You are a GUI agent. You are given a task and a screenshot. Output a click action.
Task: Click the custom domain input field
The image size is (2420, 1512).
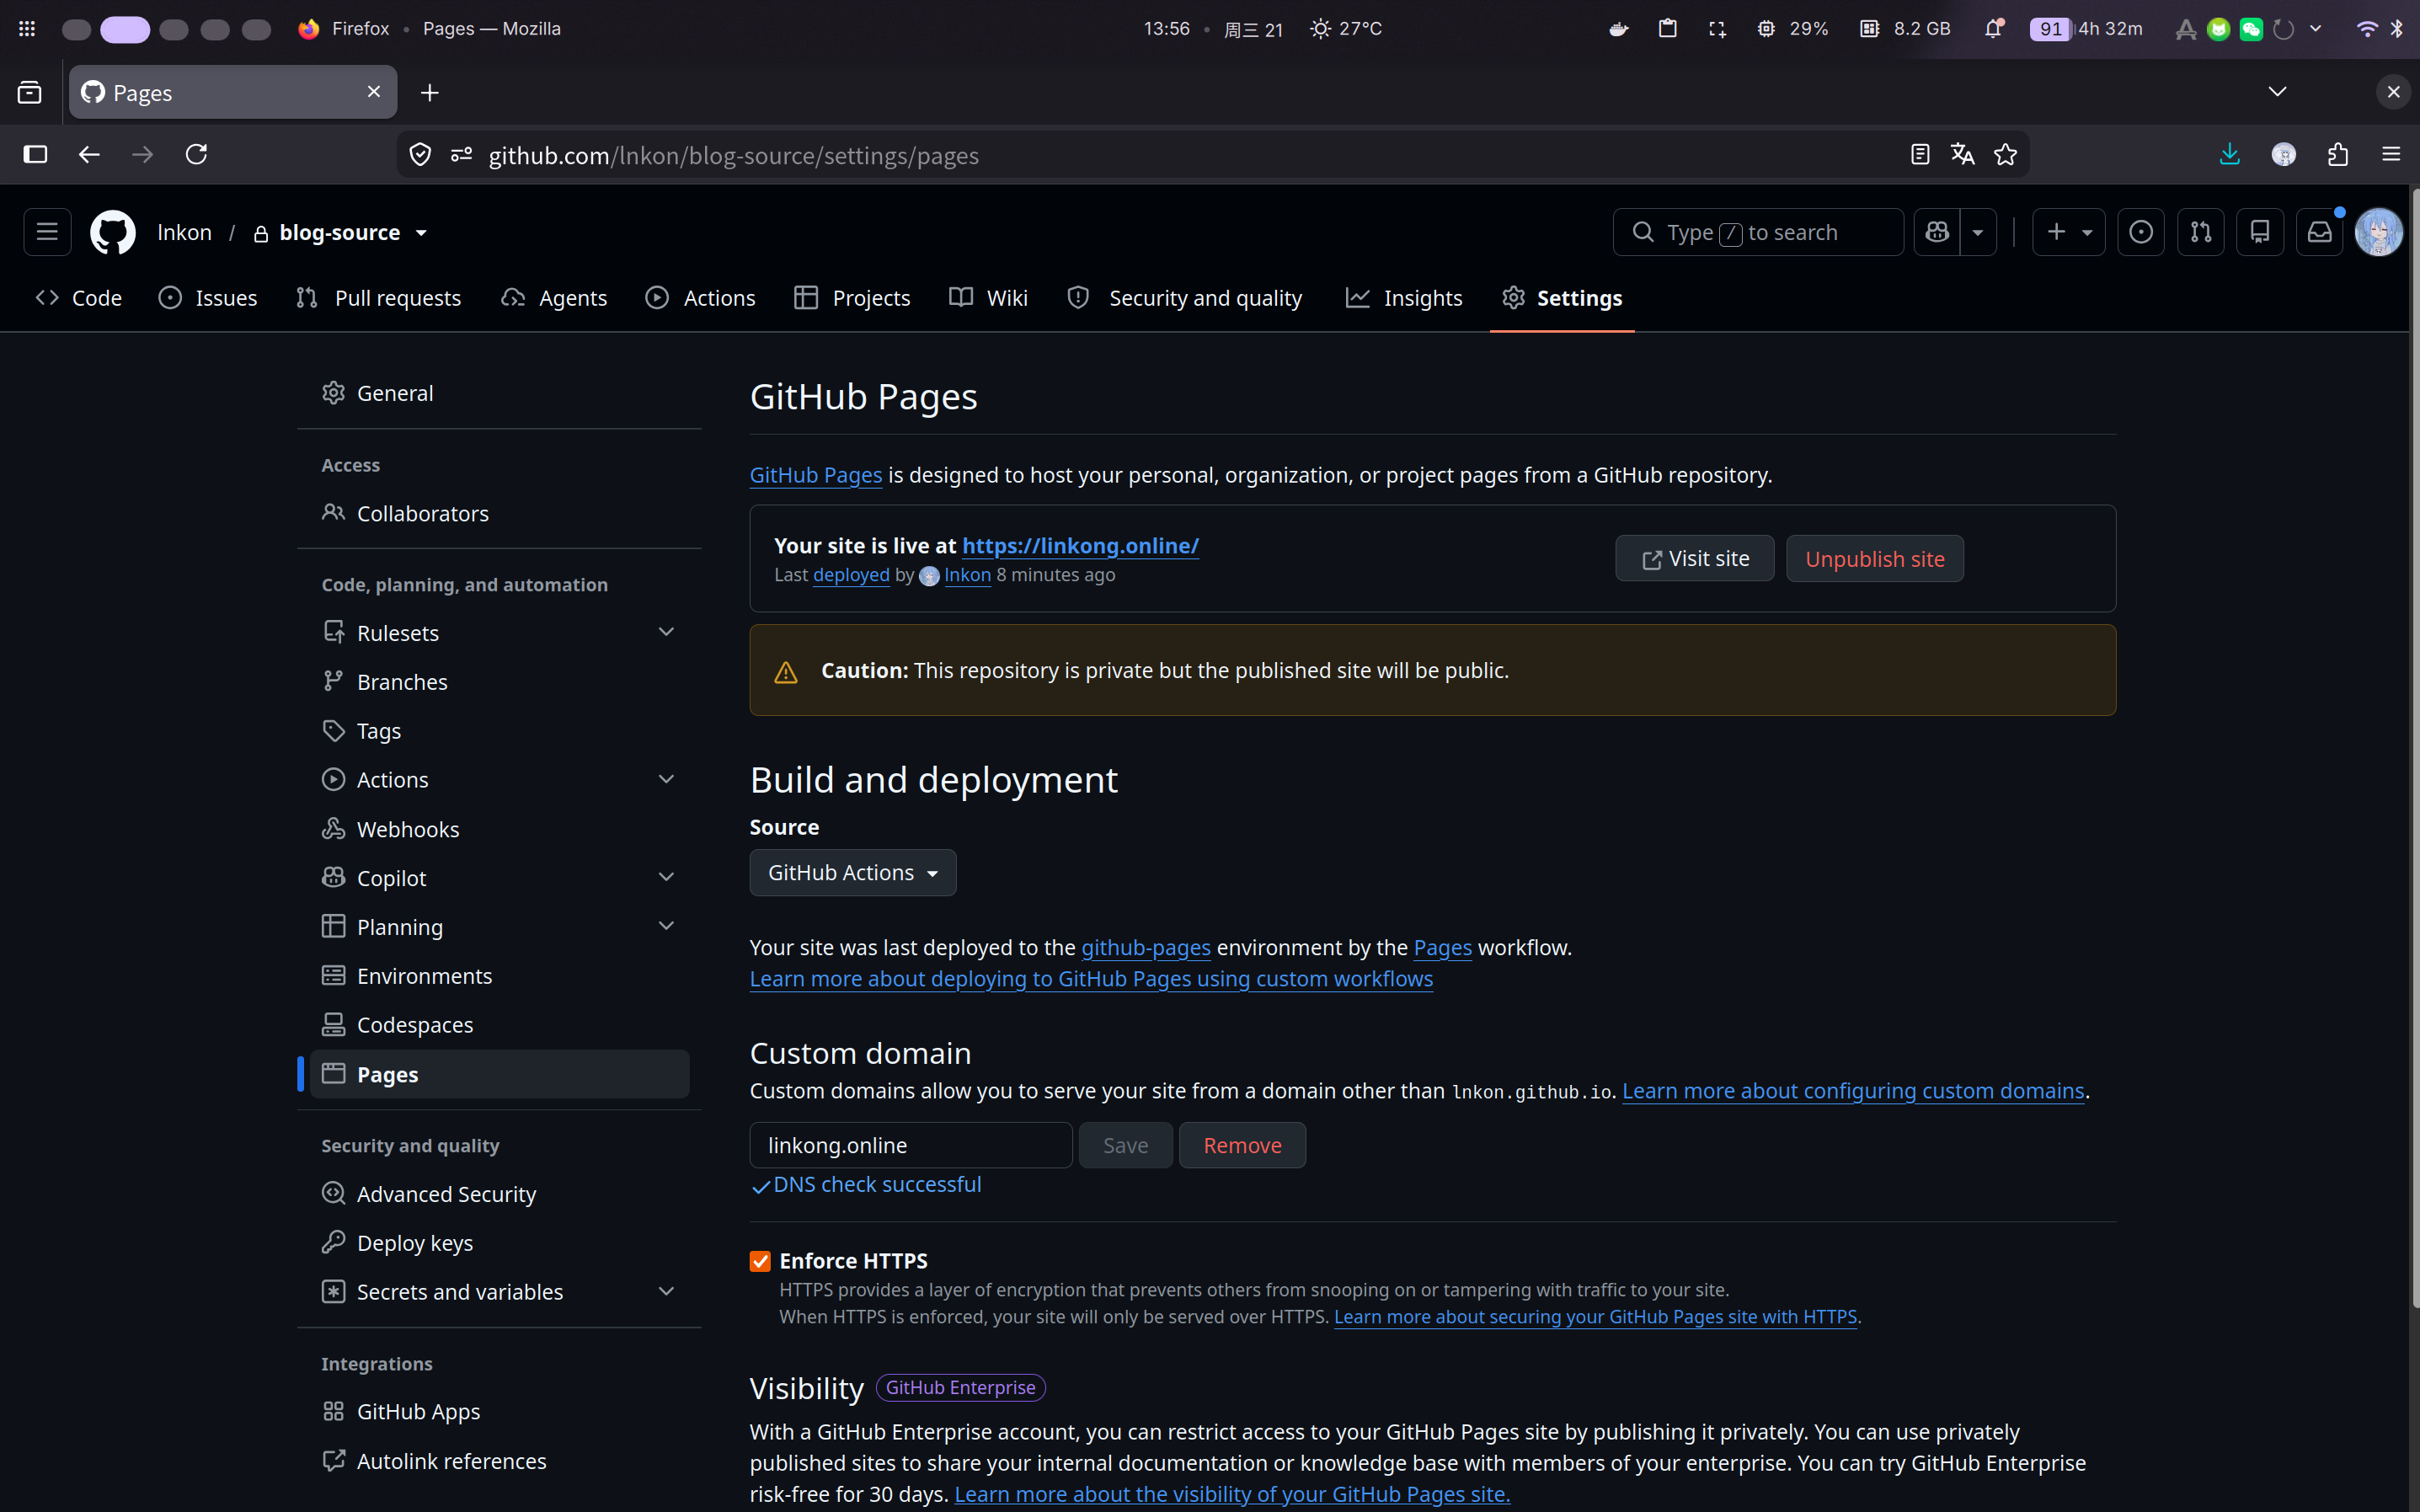910,1144
